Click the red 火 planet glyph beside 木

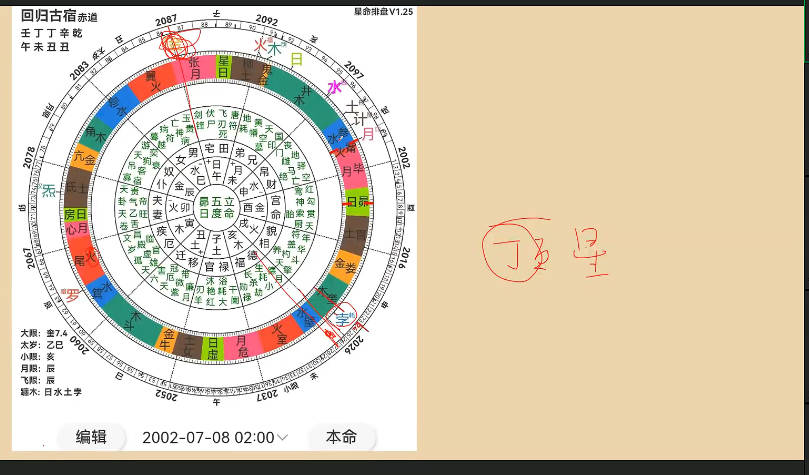pos(260,45)
